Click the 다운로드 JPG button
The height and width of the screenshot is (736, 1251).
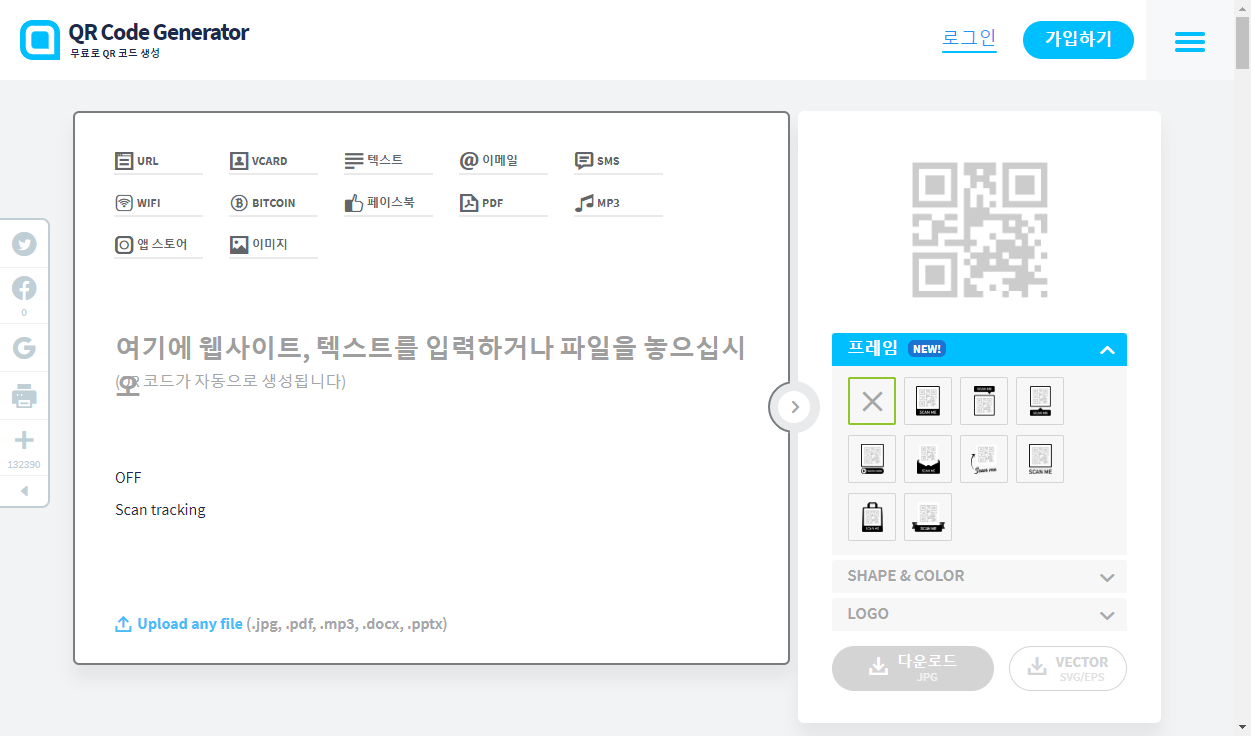coord(913,668)
